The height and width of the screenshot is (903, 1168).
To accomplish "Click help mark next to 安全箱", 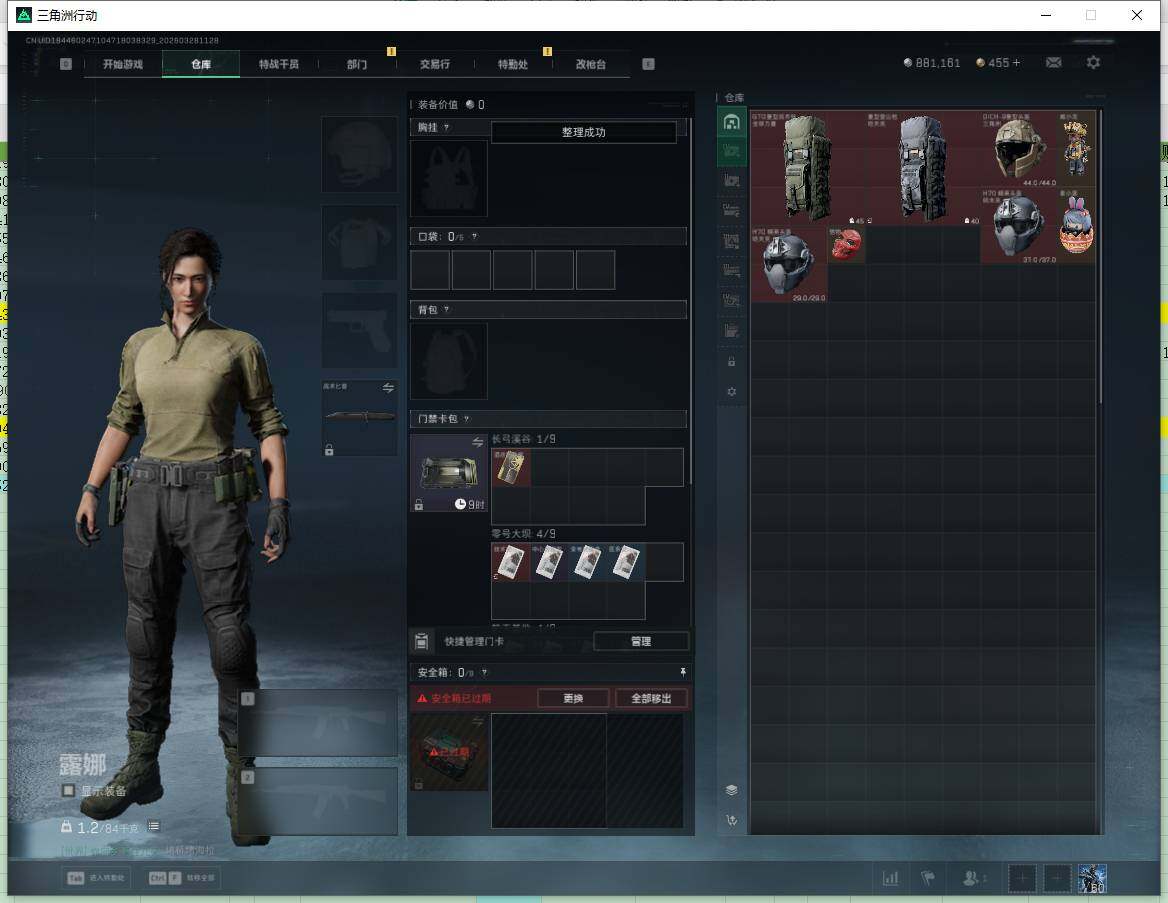I will coord(484,672).
